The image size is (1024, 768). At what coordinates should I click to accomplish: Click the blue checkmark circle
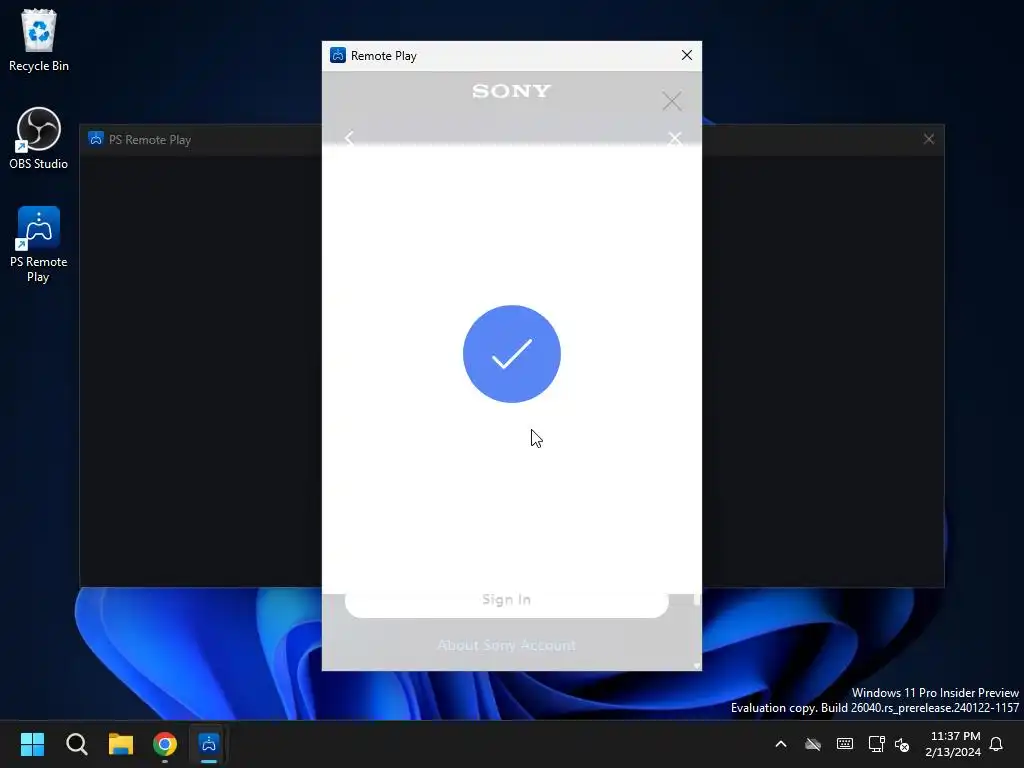point(512,354)
